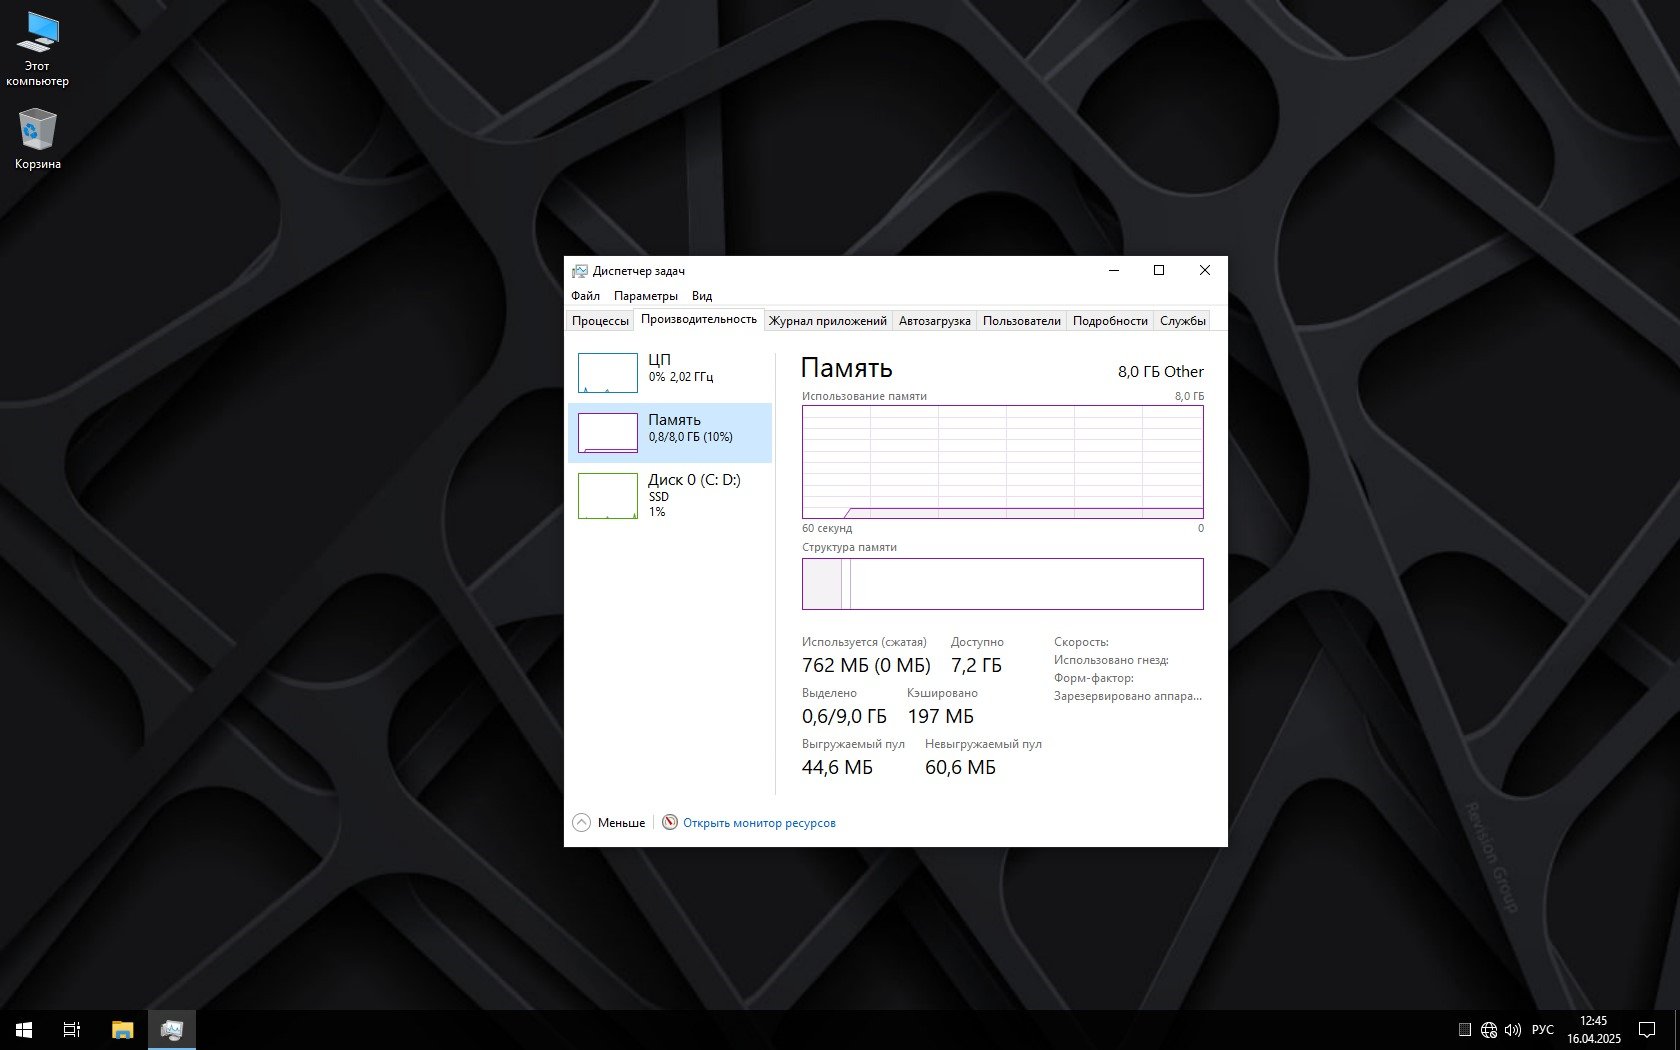Open the Параметры menu
The image size is (1680, 1050).
(646, 296)
